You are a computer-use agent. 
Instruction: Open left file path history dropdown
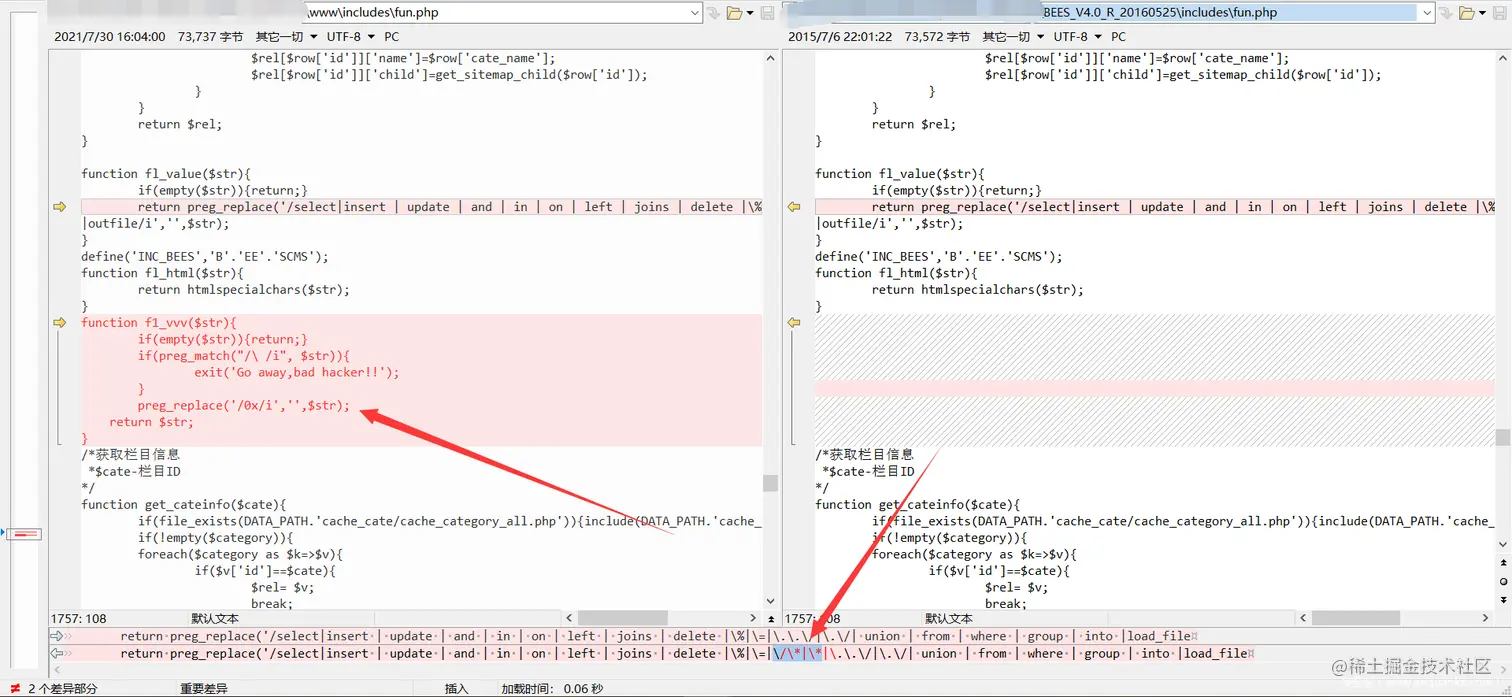(695, 13)
